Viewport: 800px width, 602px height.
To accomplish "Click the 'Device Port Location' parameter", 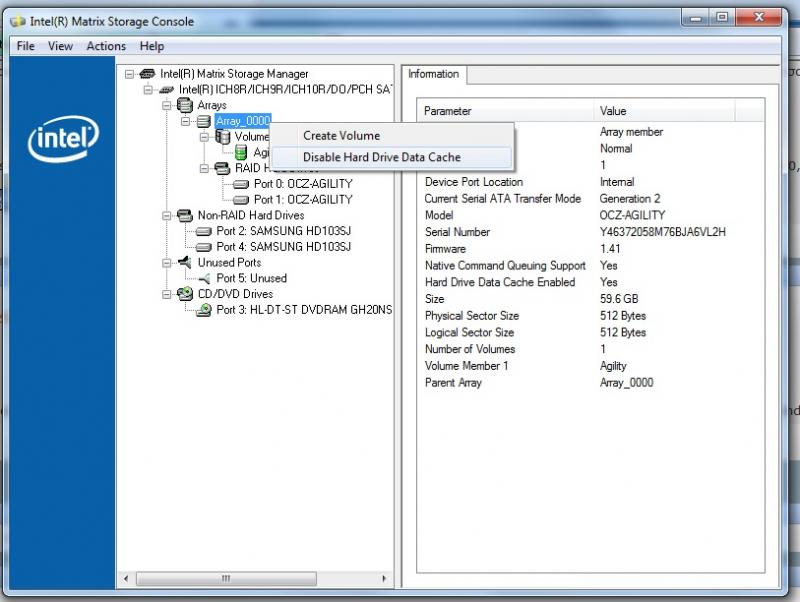I will pos(474,182).
